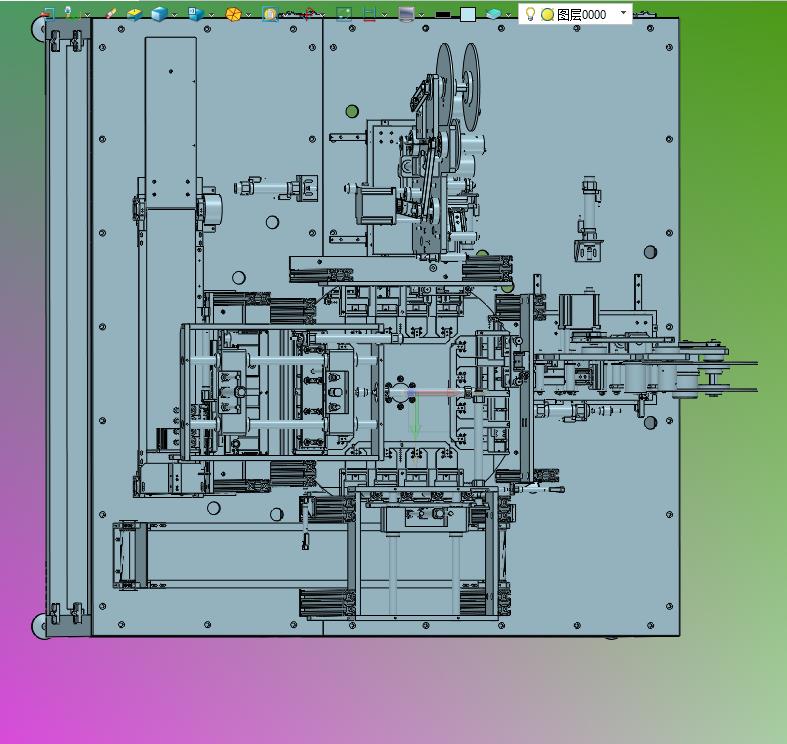Expand dropdown beside the teal layers icon
This screenshot has height=744, width=787.
[508, 15]
